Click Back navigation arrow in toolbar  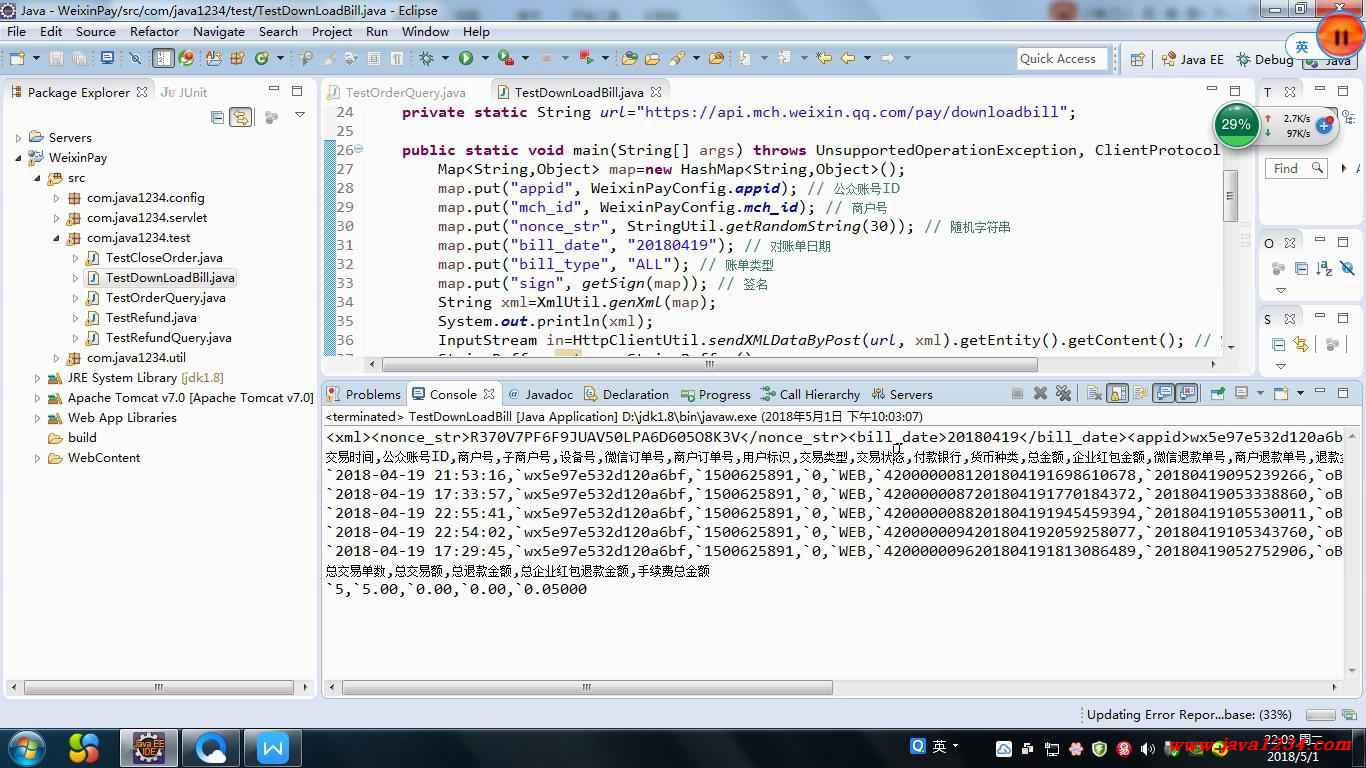[x=848, y=58]
